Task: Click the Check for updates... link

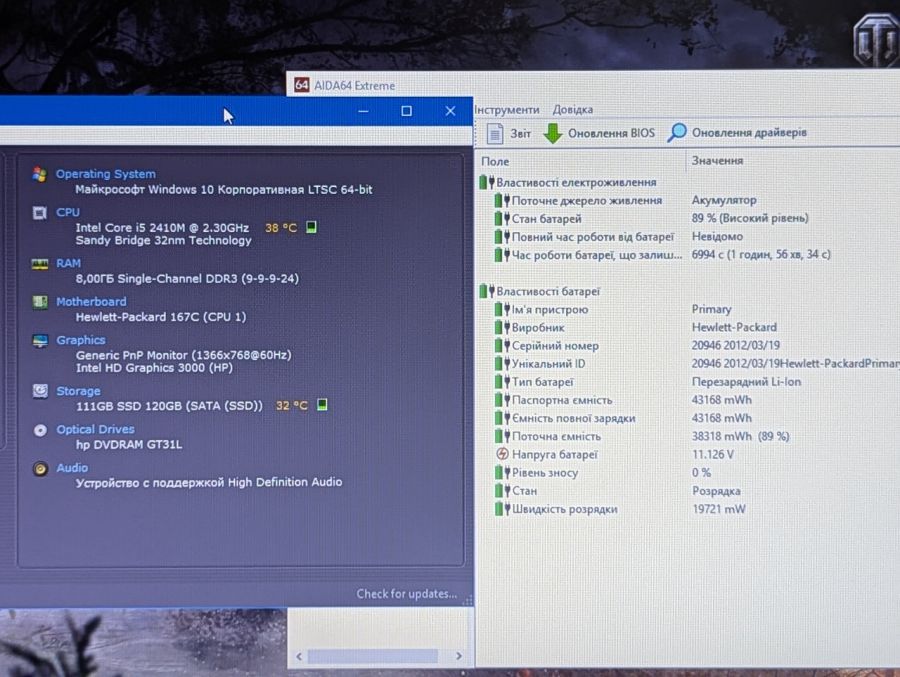Action: [406, 594]
